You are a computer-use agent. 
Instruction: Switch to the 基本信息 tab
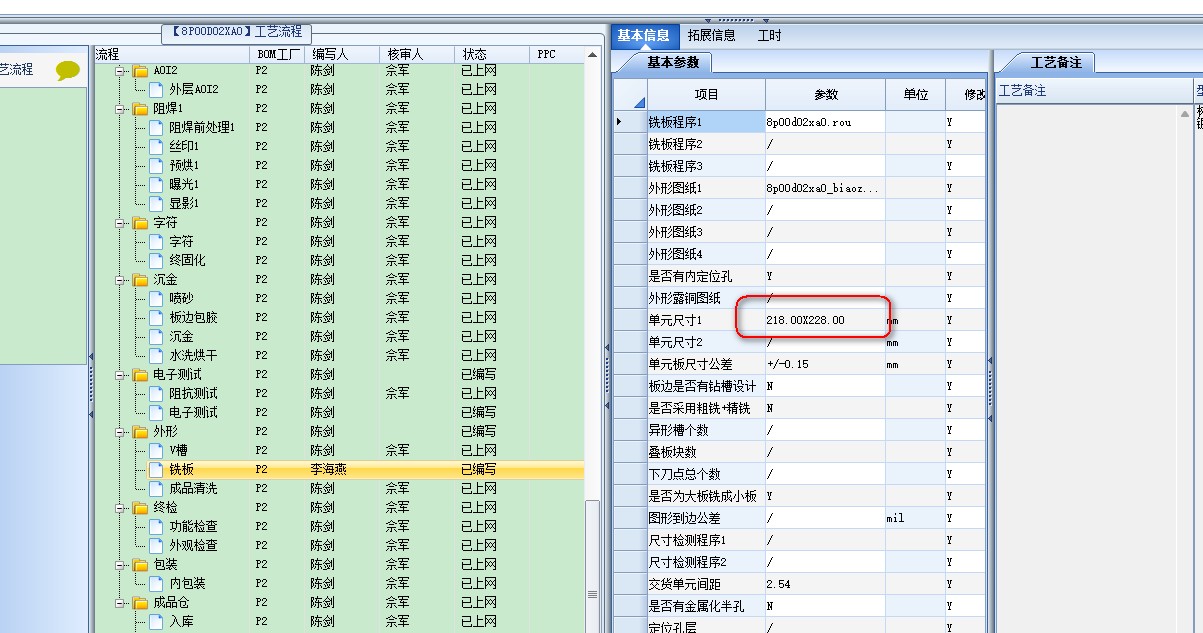[x=643, y=36]
